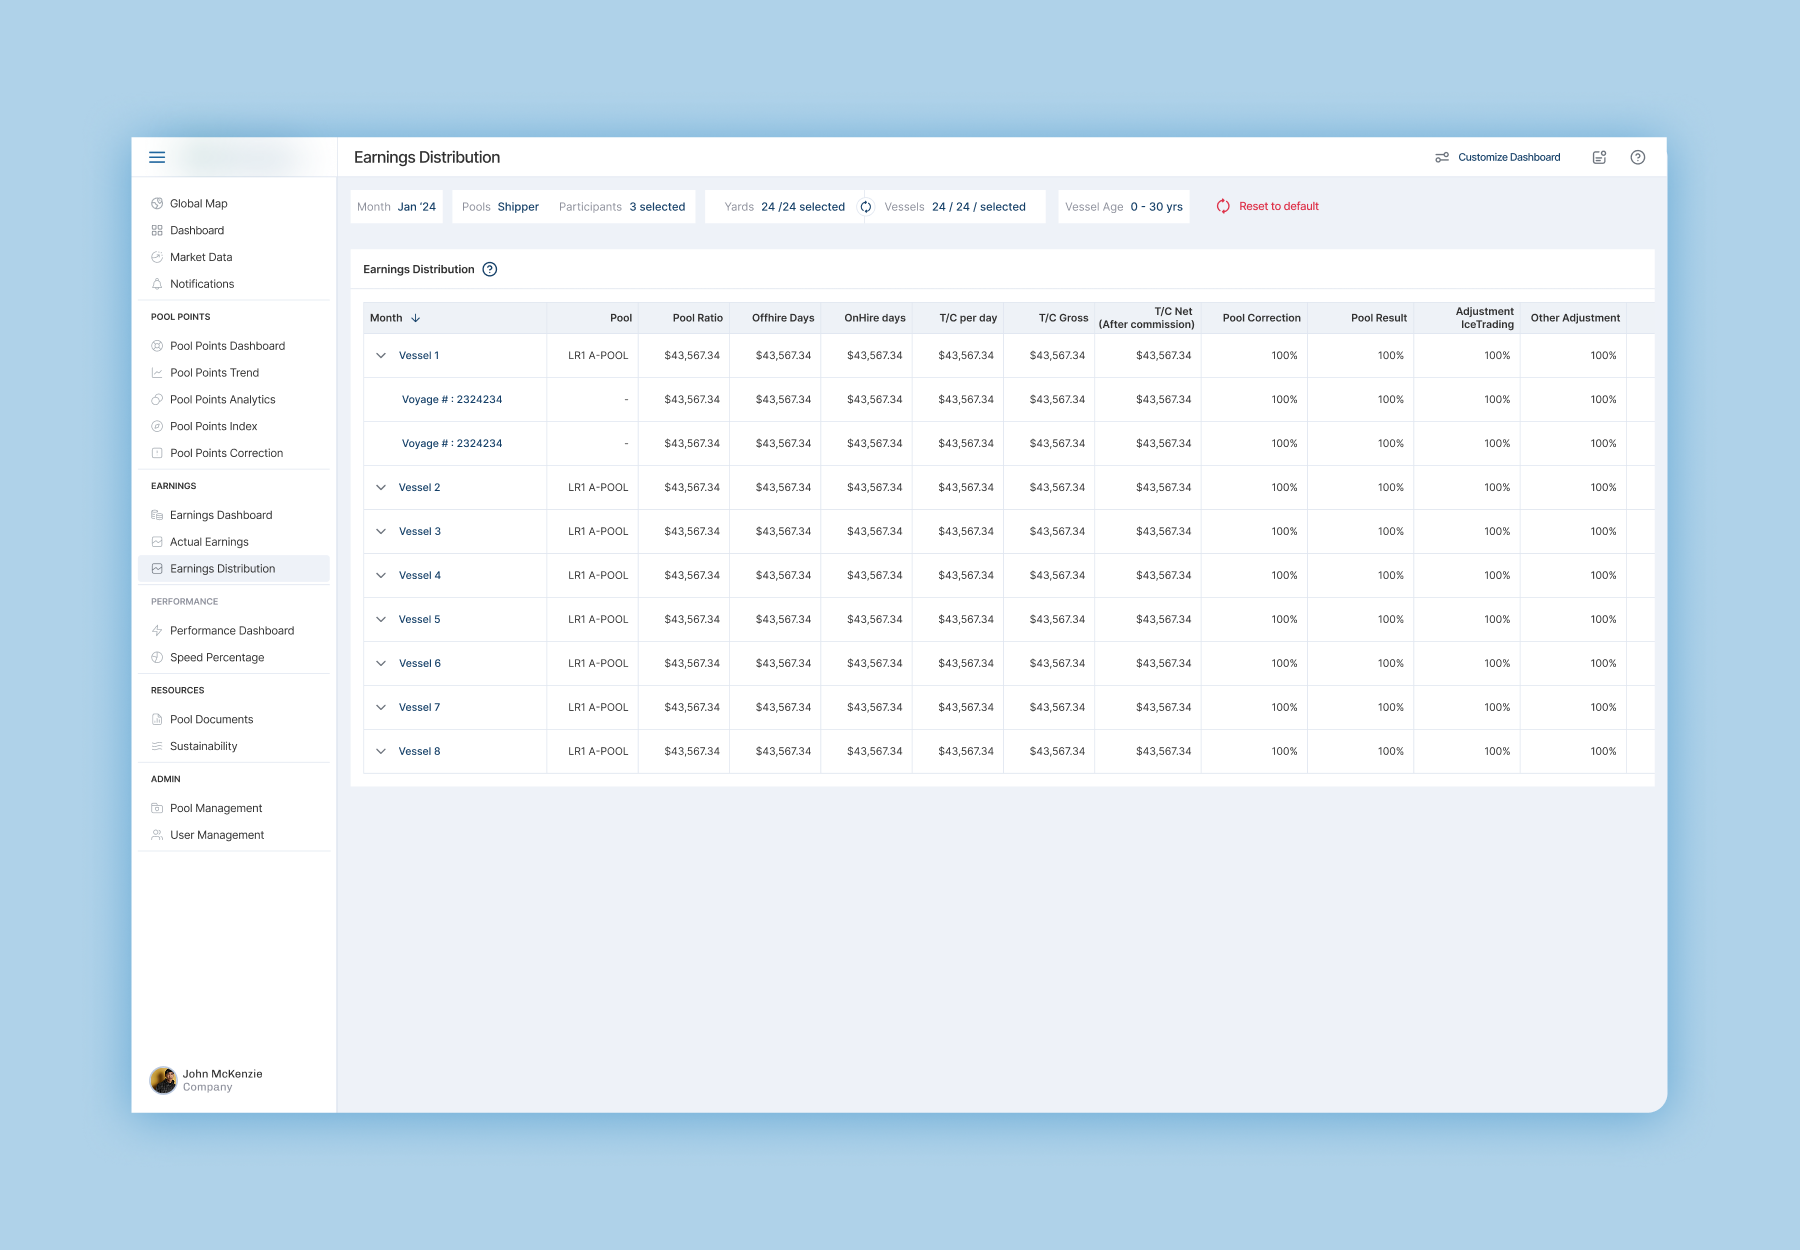Open the Vessel Age filter dropdown
Viewport: 1800px width, 1250px height.
click(1124, 207)
